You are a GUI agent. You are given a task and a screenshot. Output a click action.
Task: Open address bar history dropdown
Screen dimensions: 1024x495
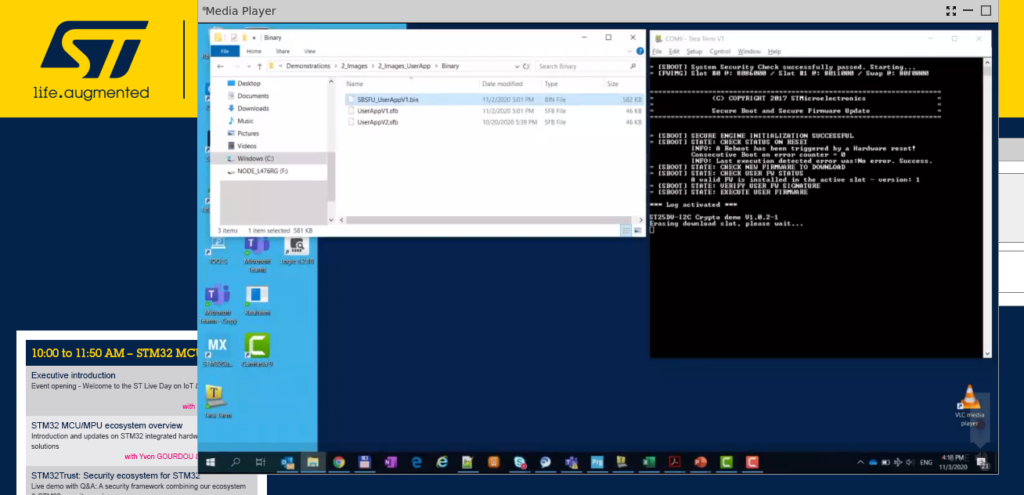click(x=517, y=66)
